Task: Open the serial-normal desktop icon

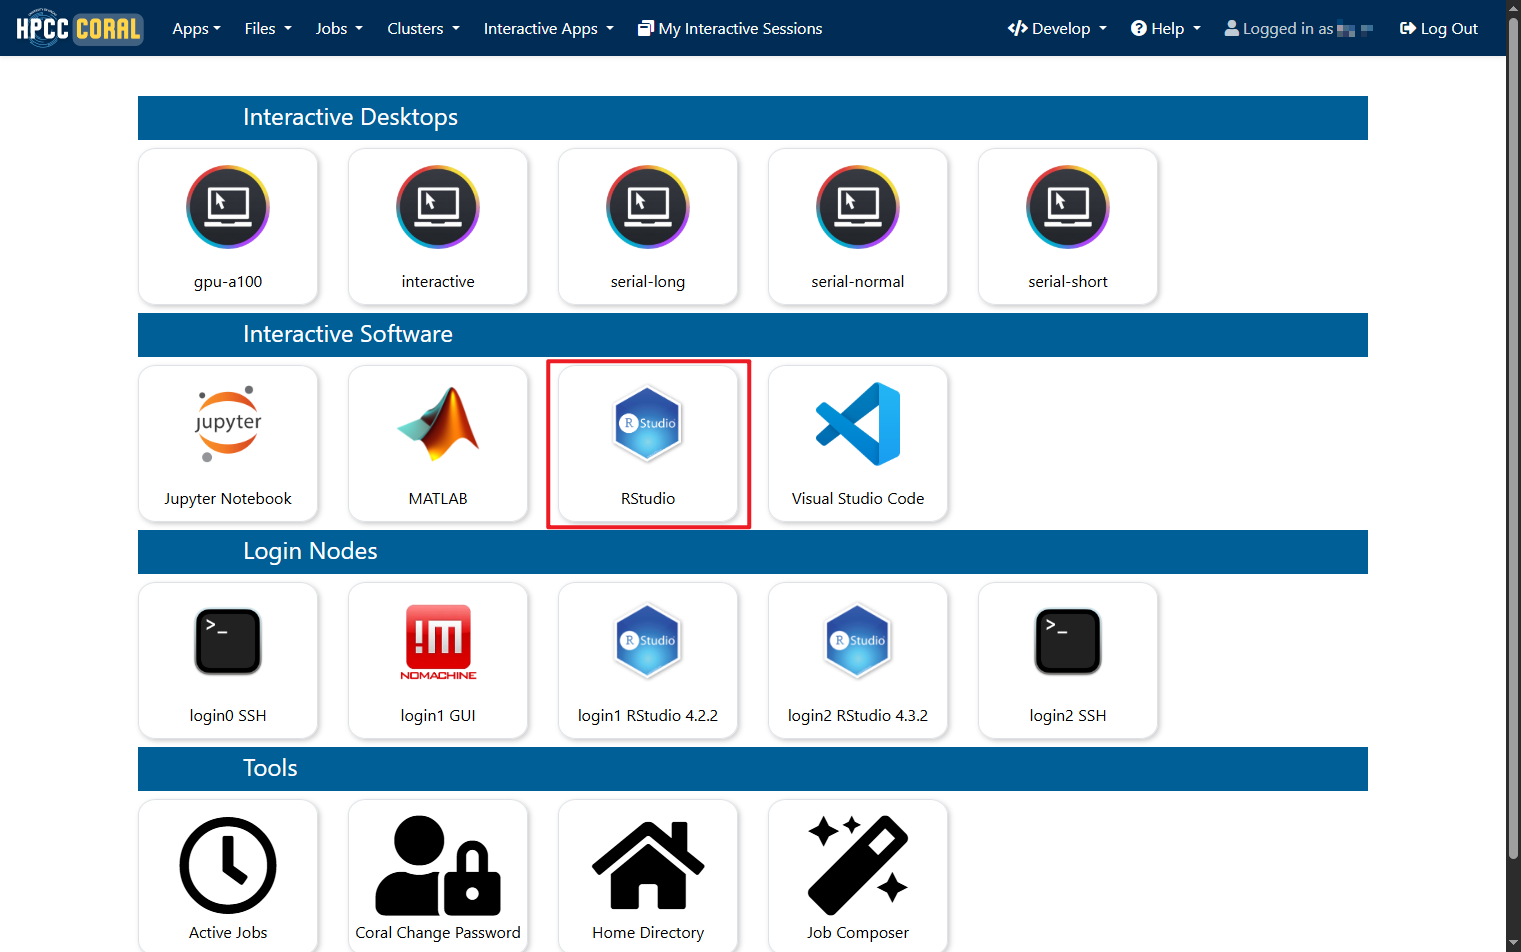Action: pos(858,207)
